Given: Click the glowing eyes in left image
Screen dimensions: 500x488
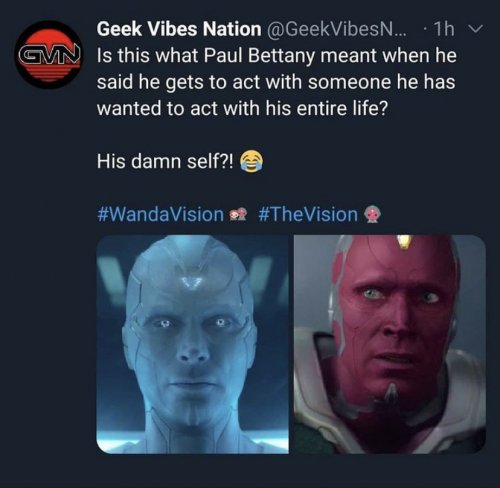Looking at the screenshot, I should pyautogui.click(x=191, y=323).
